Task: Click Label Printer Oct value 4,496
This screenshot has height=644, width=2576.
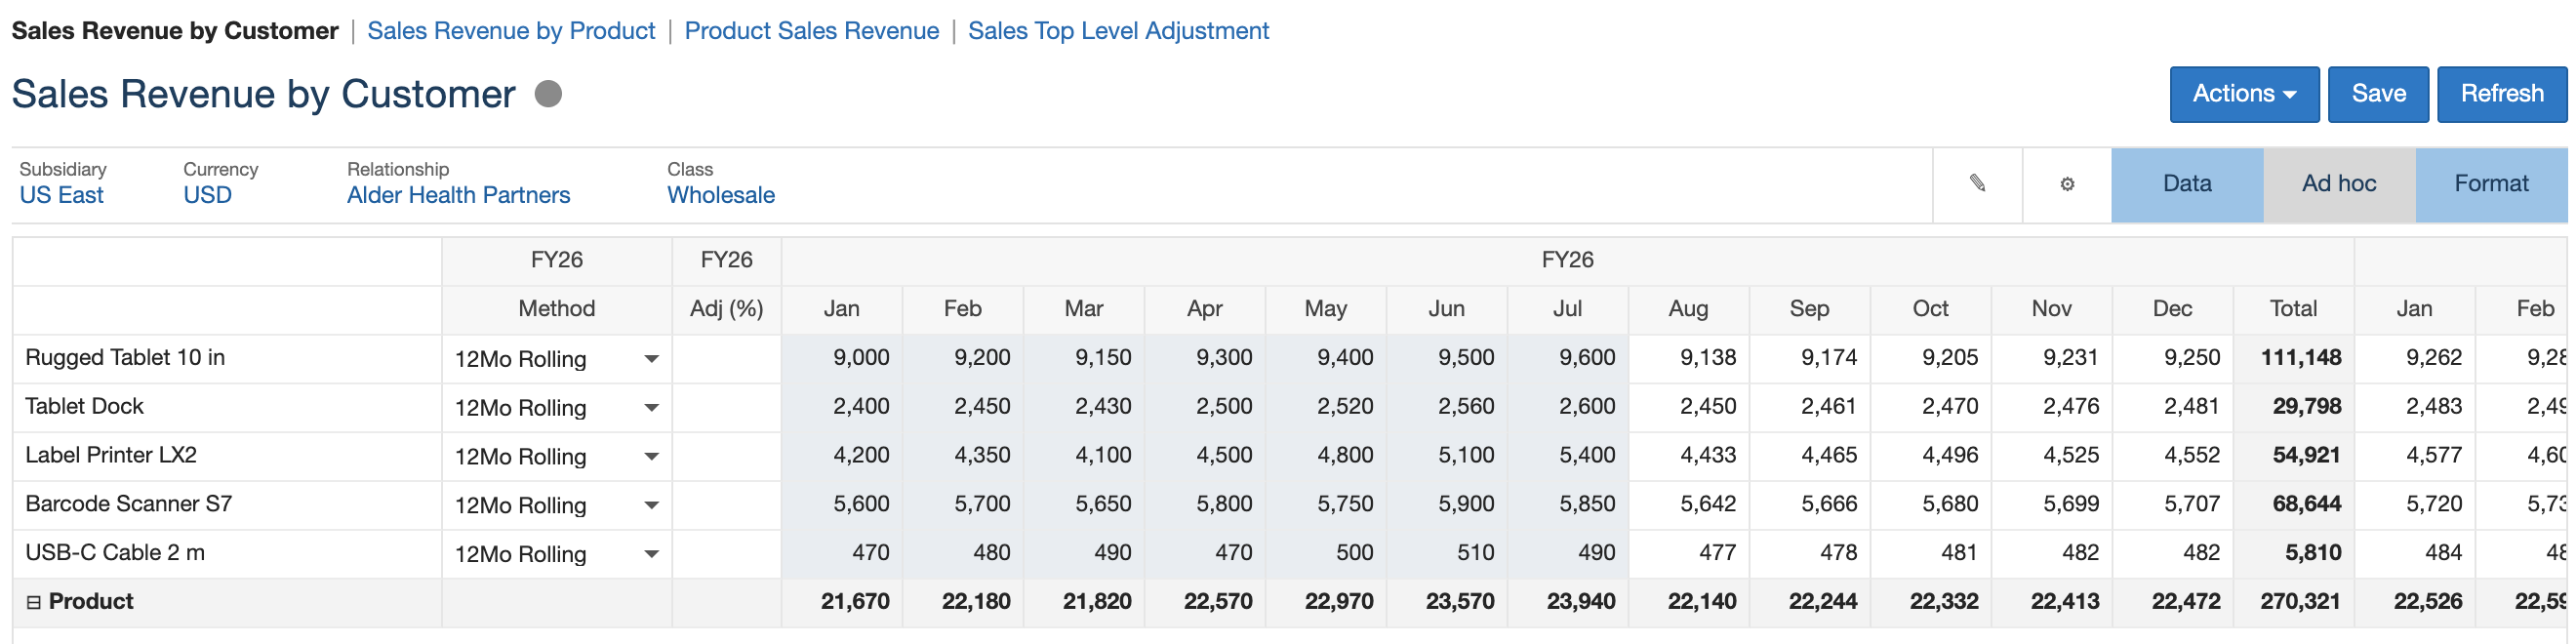Action: coord(1930,456)
